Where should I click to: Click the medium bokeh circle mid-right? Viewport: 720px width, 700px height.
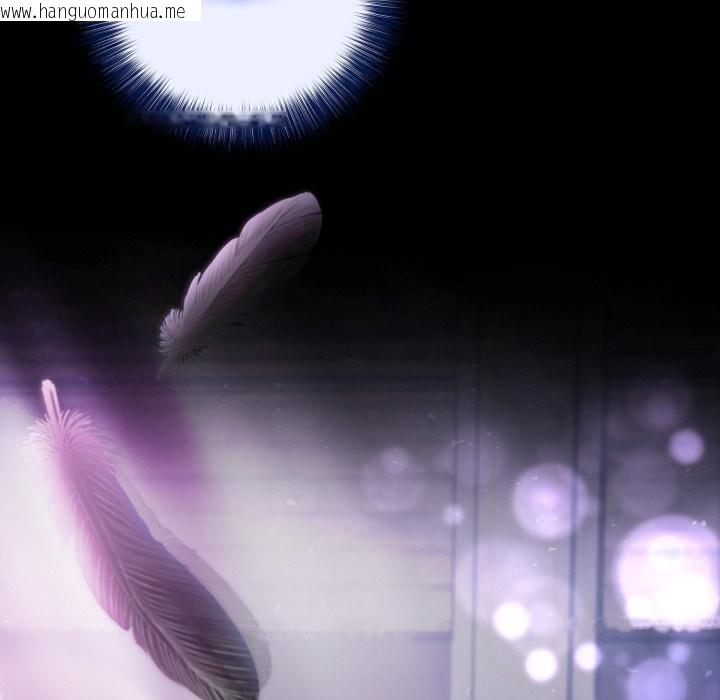click(550, 500)
